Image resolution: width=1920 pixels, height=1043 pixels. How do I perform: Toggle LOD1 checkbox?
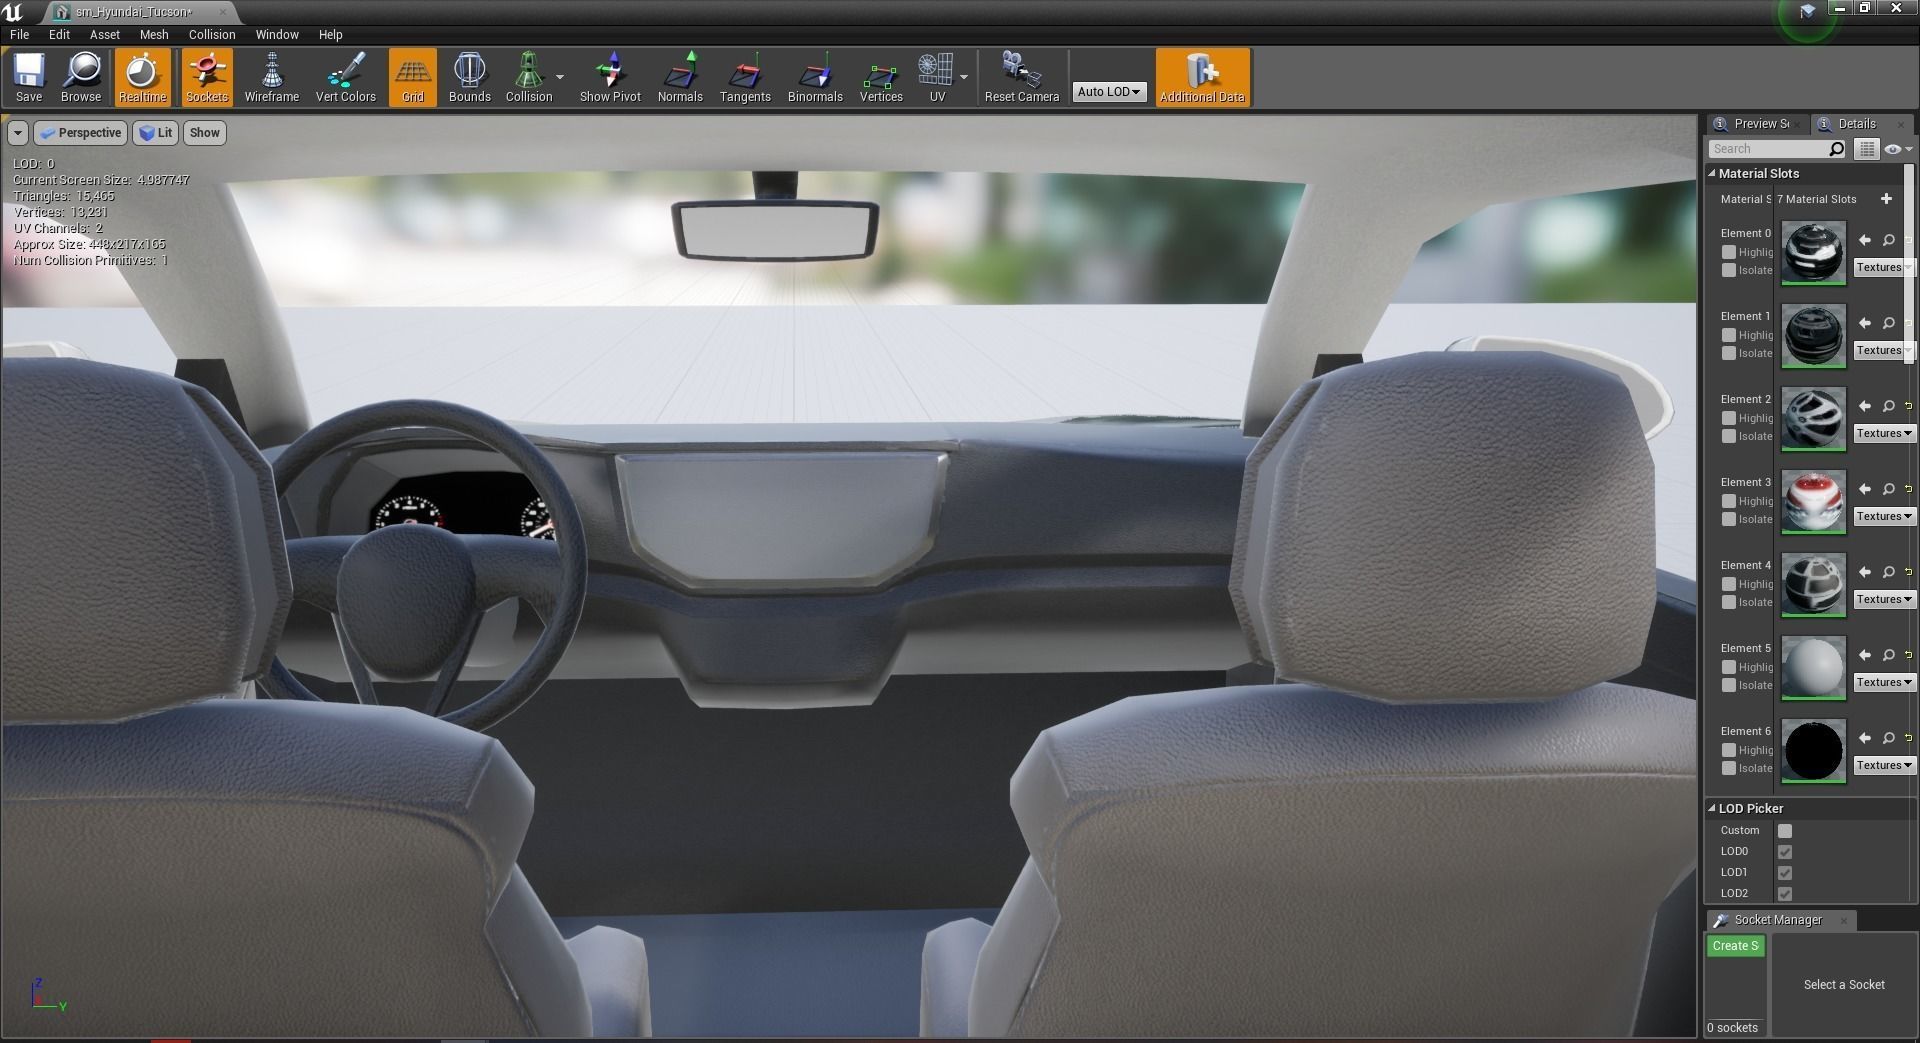click(1785, 873)
